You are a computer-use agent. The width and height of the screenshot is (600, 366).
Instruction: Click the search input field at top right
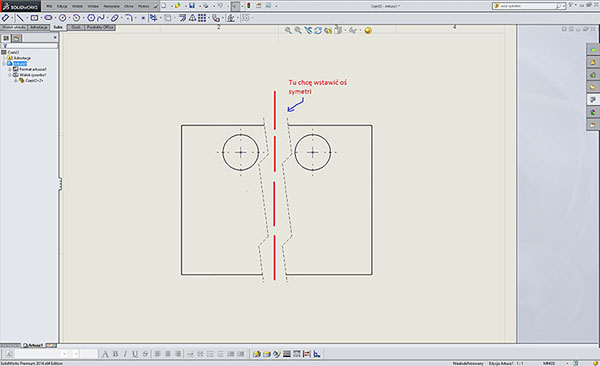point(527,6)
